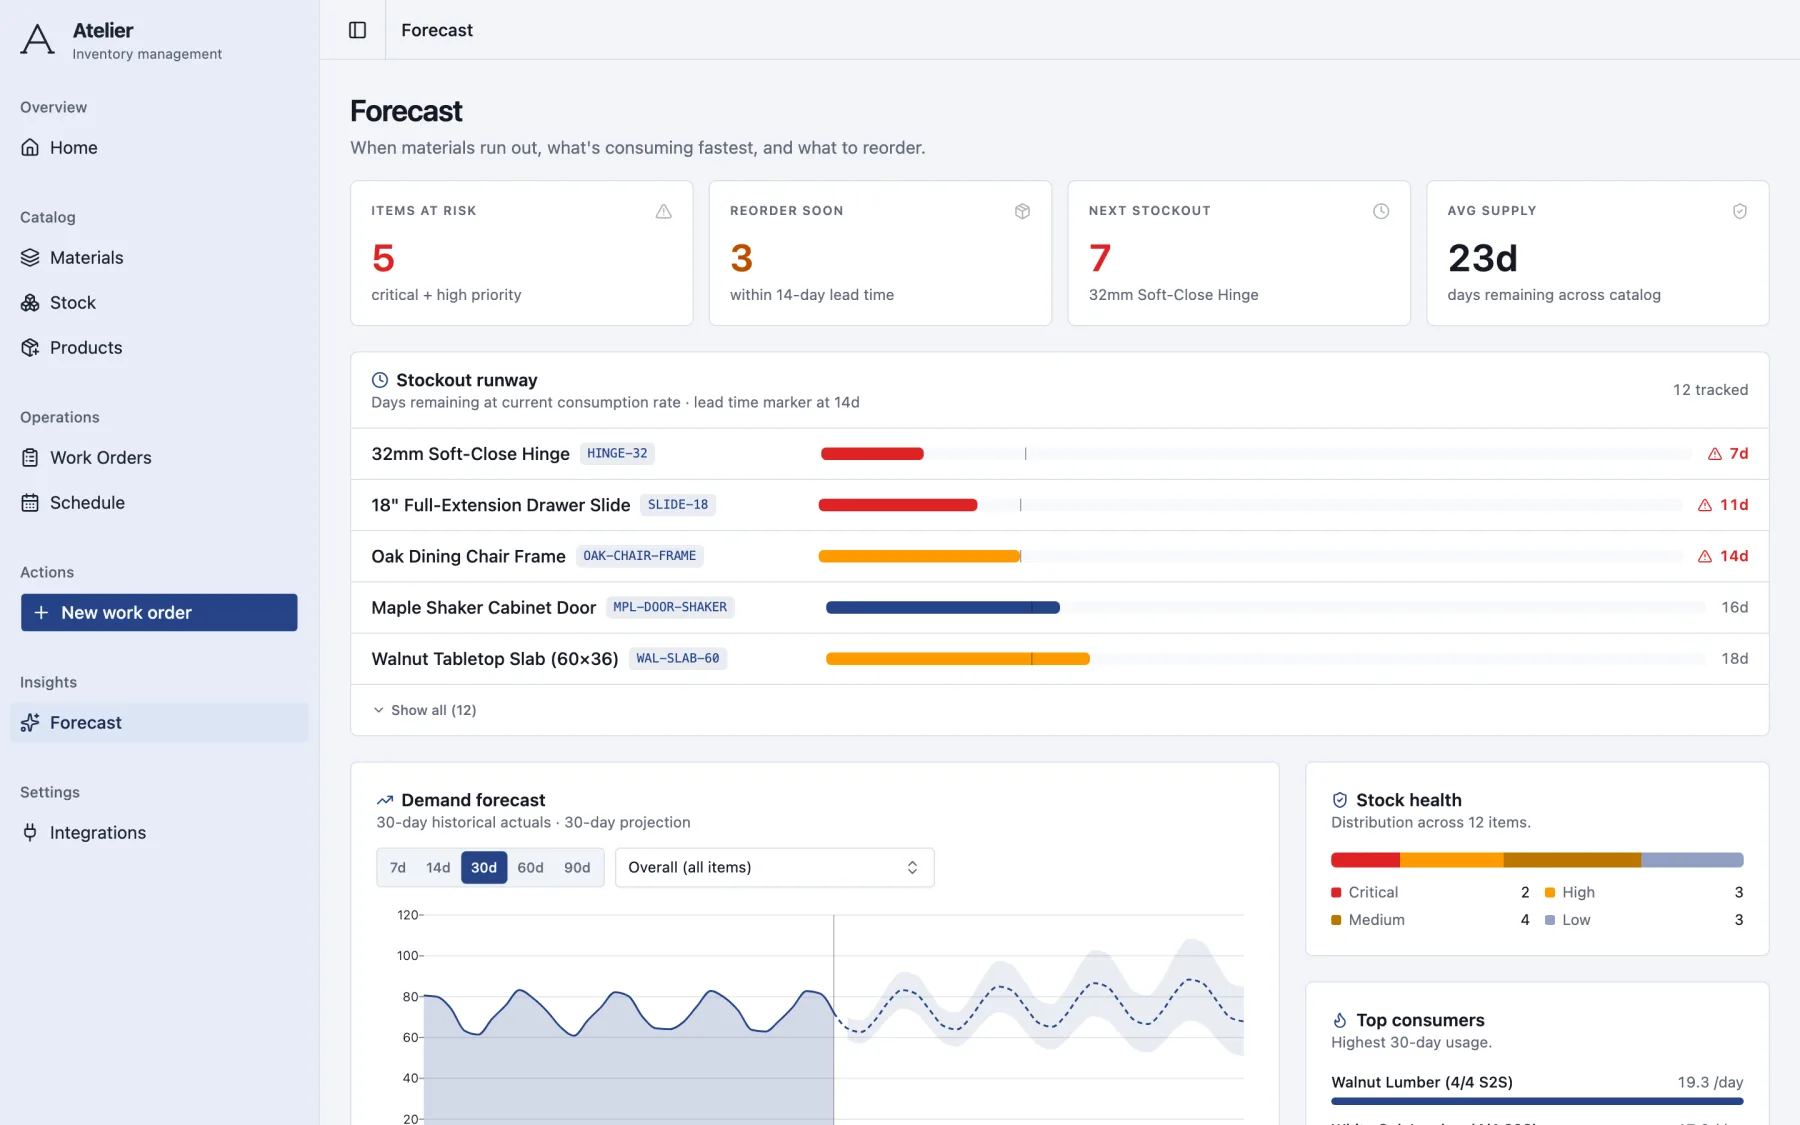Click the clock icon beside Stockout runway
This screenshot has height=1125, width=1800.
coord(380,380)
